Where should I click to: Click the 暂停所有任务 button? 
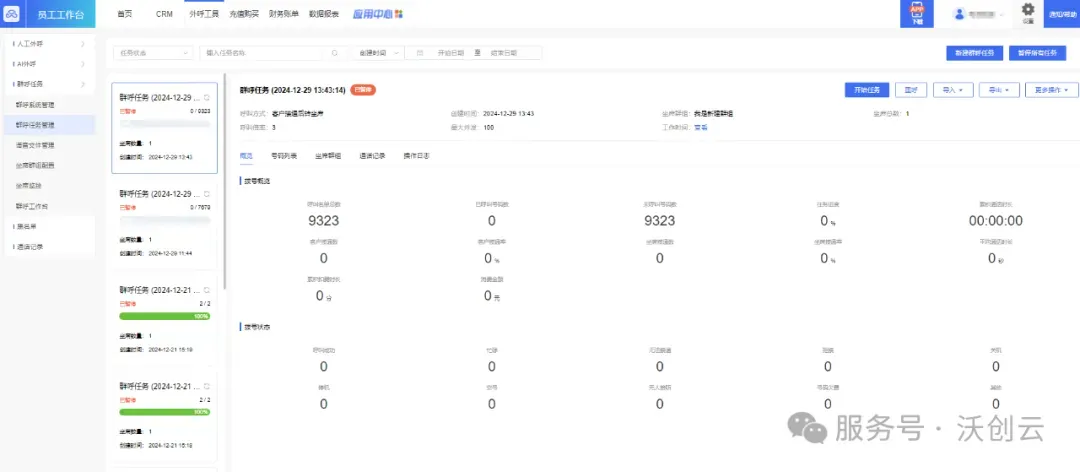coord(1037,53)
